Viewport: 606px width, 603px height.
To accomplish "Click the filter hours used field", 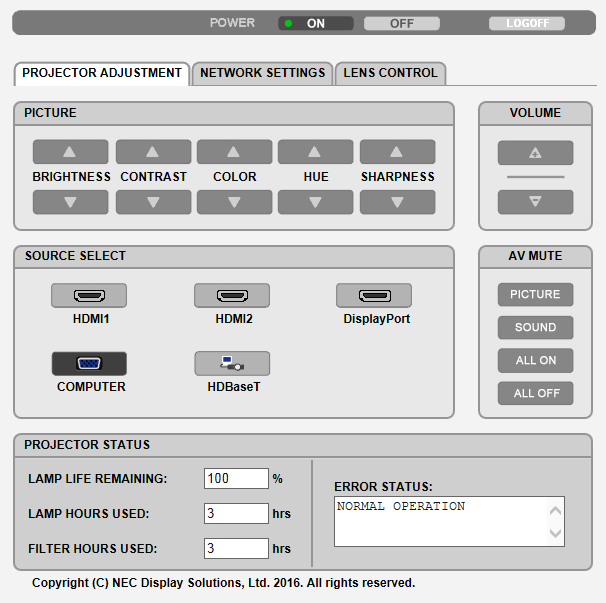I will [236, 548].
